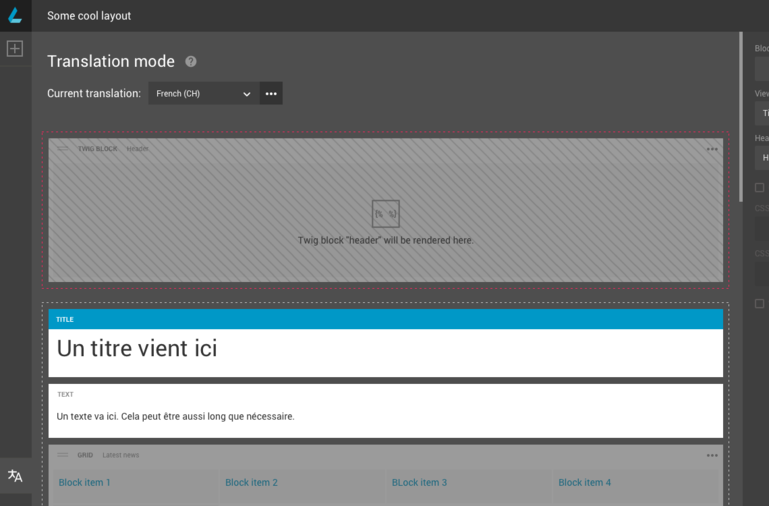769x506 pixels.
Task: Open the translation options three-dot button
Action: 271,94
